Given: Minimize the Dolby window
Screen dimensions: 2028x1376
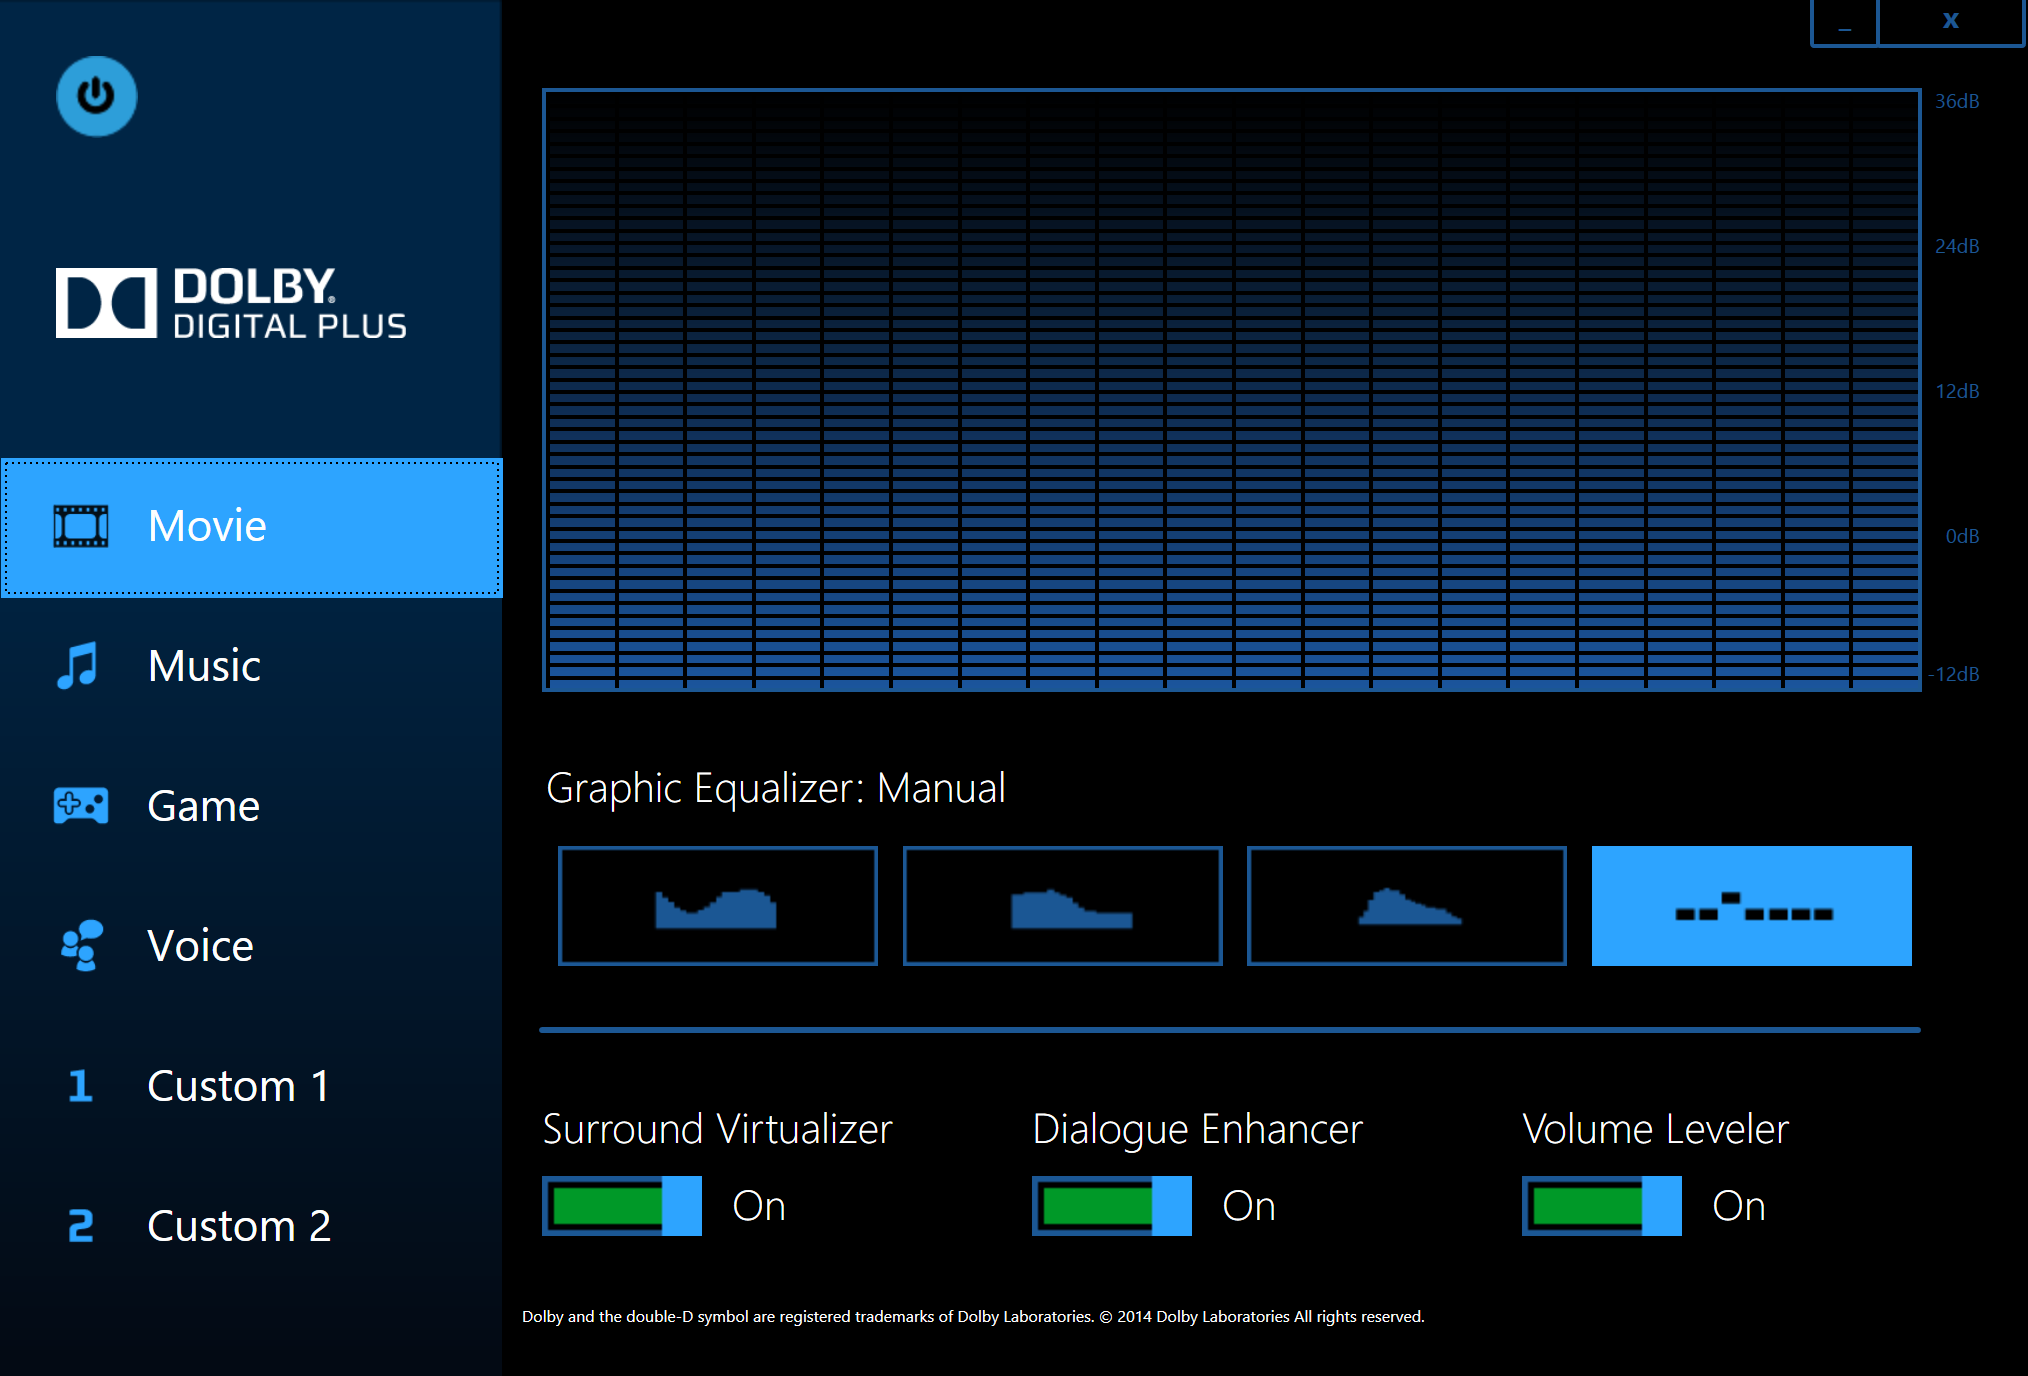Looking at the screenshot, I should tap(1845, 23).
